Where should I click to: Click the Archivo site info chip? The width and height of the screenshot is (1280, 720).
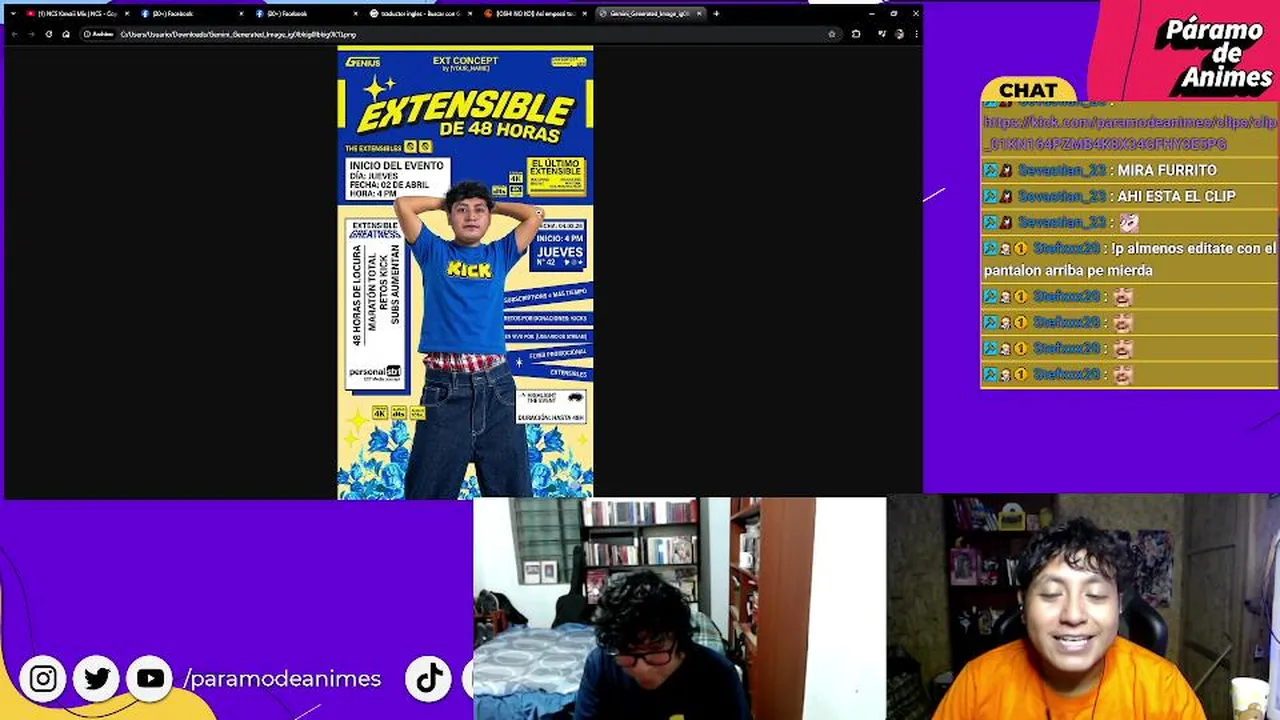(97, 34)
